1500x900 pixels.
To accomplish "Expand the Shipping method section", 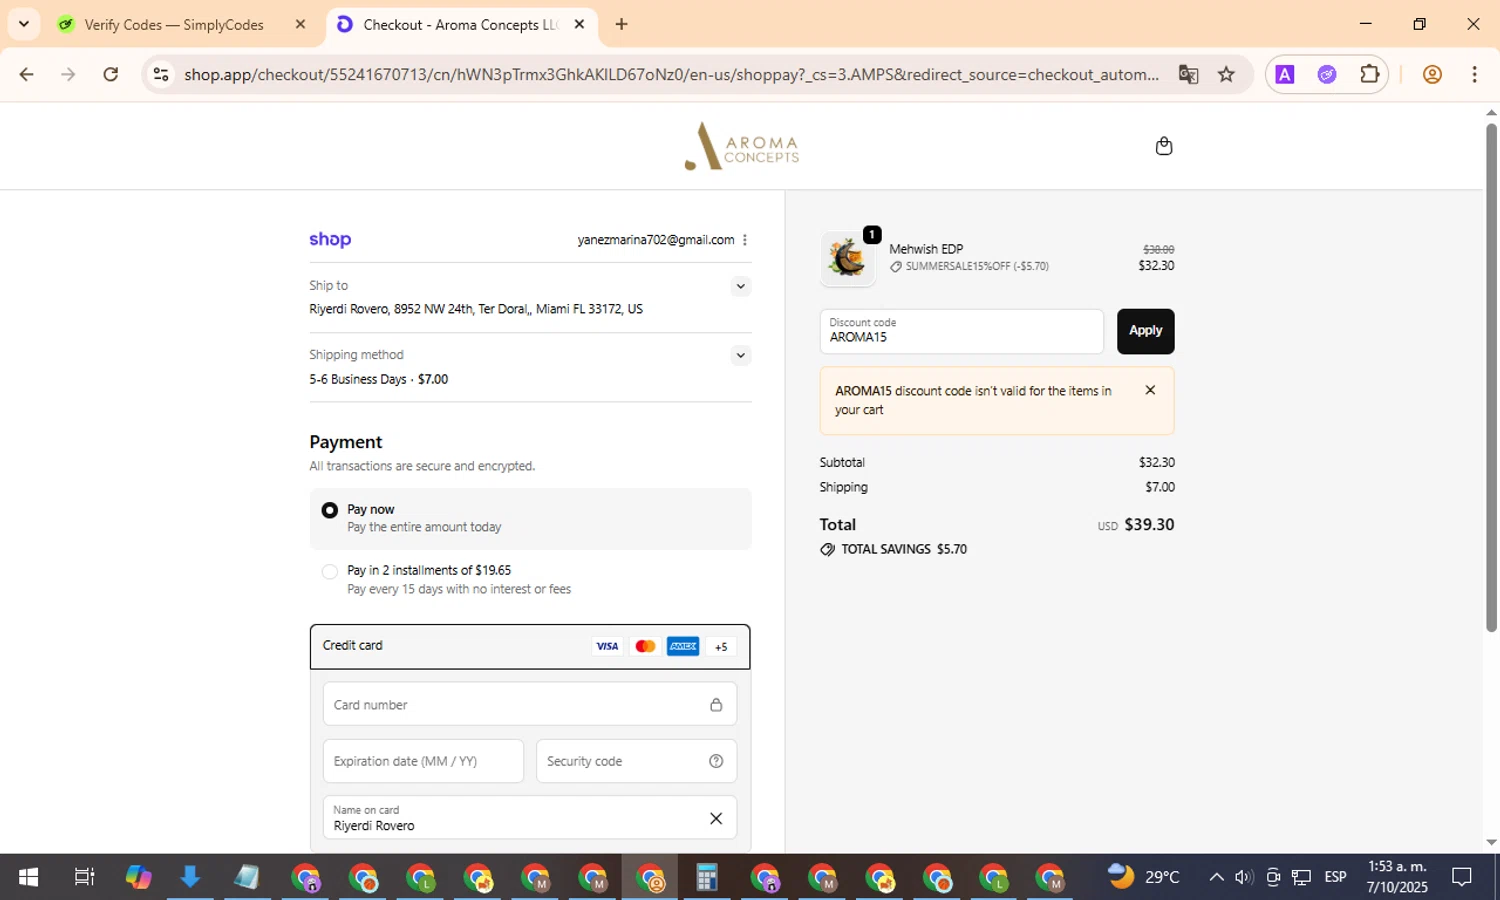I will 740,355.
